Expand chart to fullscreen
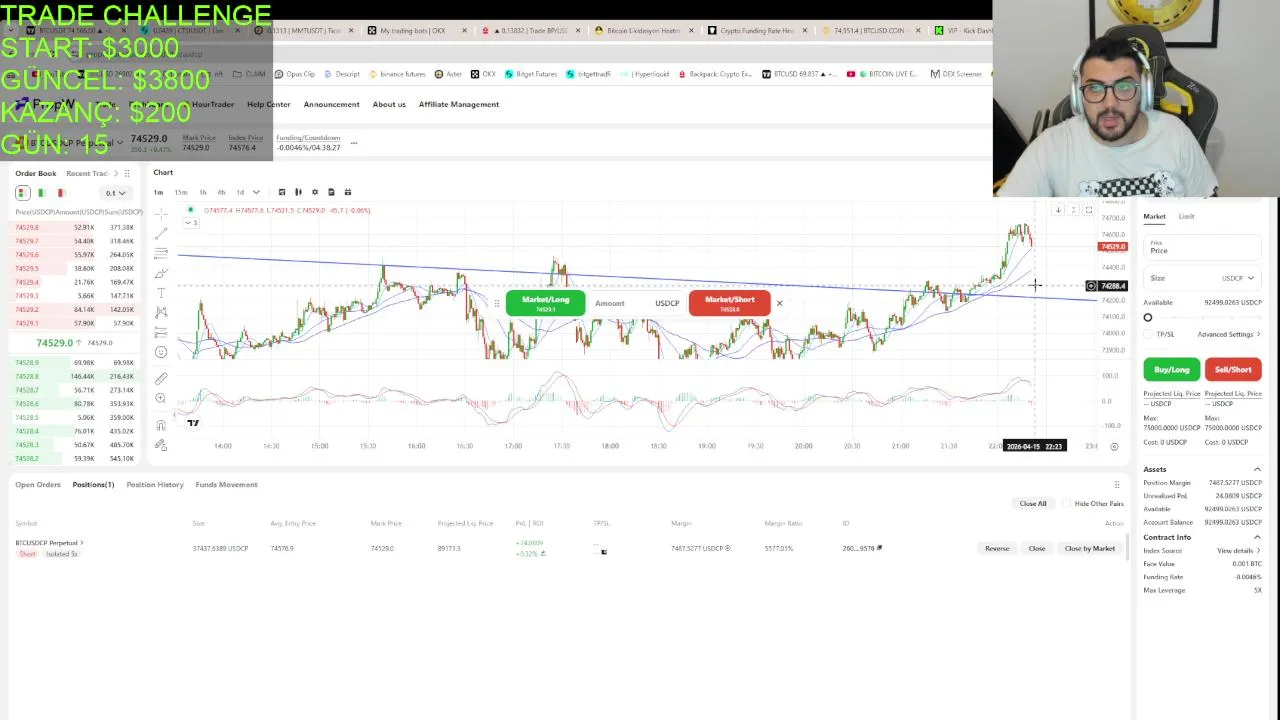 (x=1089, y=209)
